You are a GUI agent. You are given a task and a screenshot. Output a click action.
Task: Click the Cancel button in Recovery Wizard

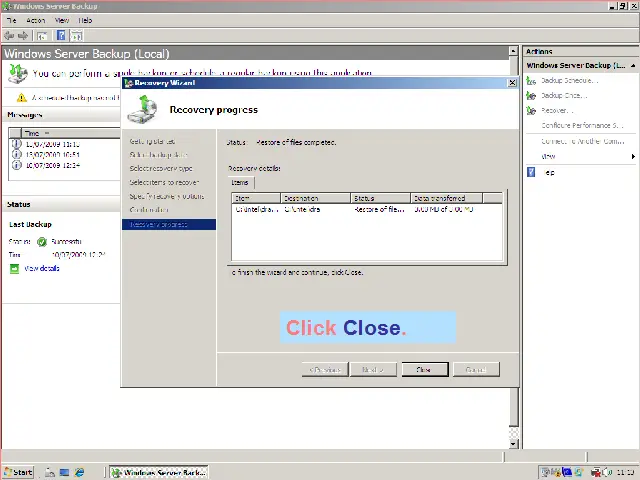[476, 369]
